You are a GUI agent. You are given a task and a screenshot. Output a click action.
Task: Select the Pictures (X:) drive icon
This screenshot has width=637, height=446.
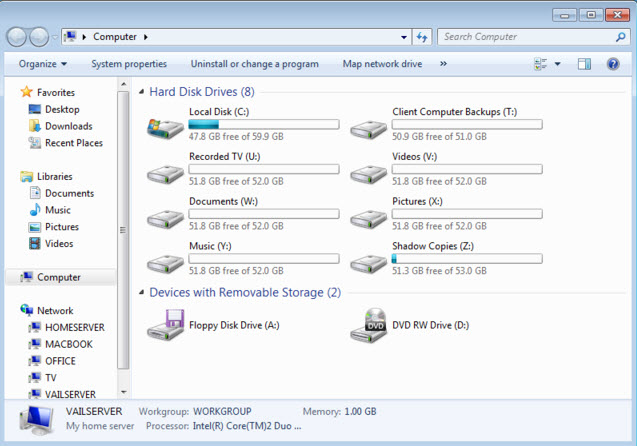pos(368,219)
